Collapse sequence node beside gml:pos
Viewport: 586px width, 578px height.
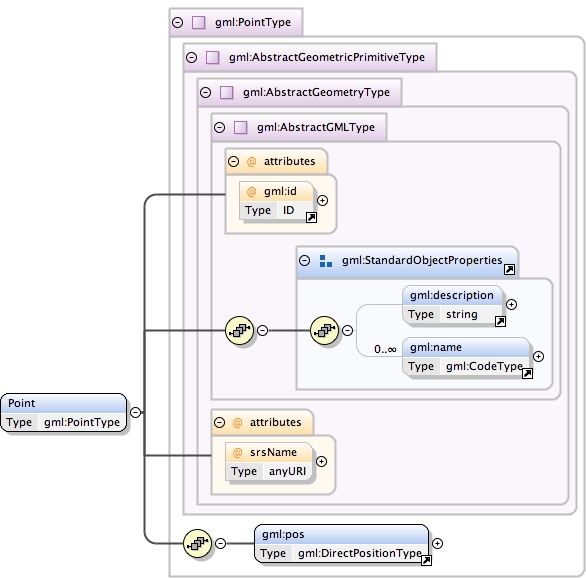[221, 543]
